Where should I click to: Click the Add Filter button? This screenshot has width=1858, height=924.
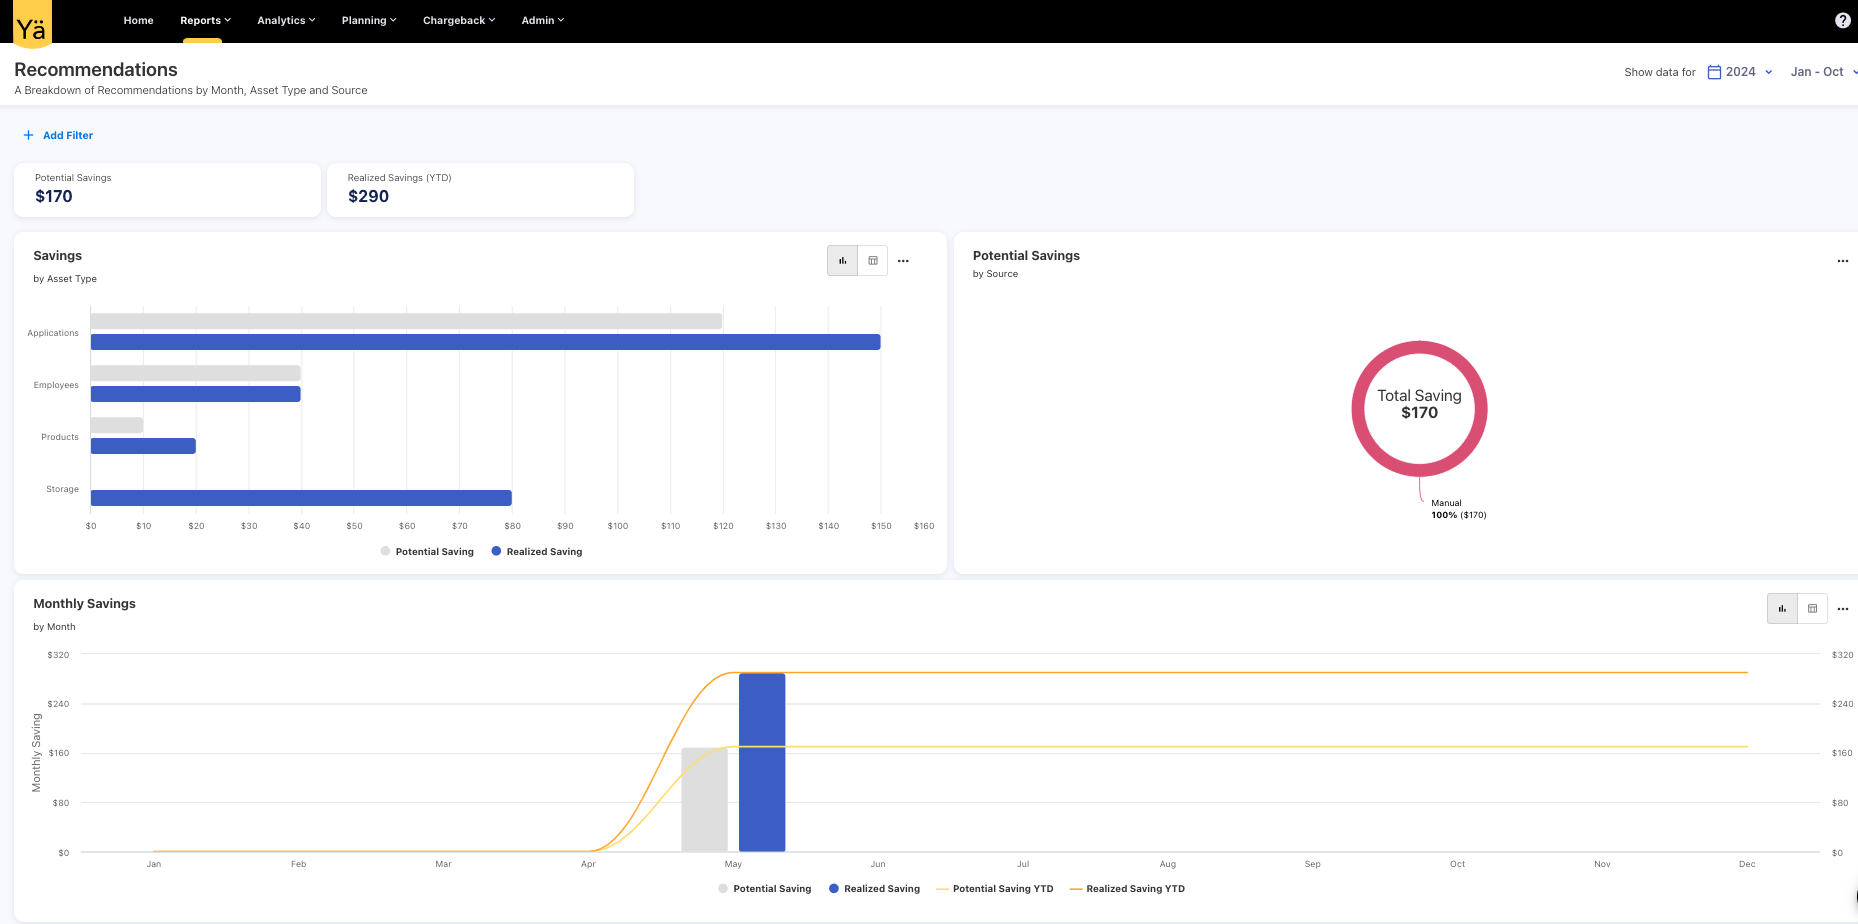[59, 135]
